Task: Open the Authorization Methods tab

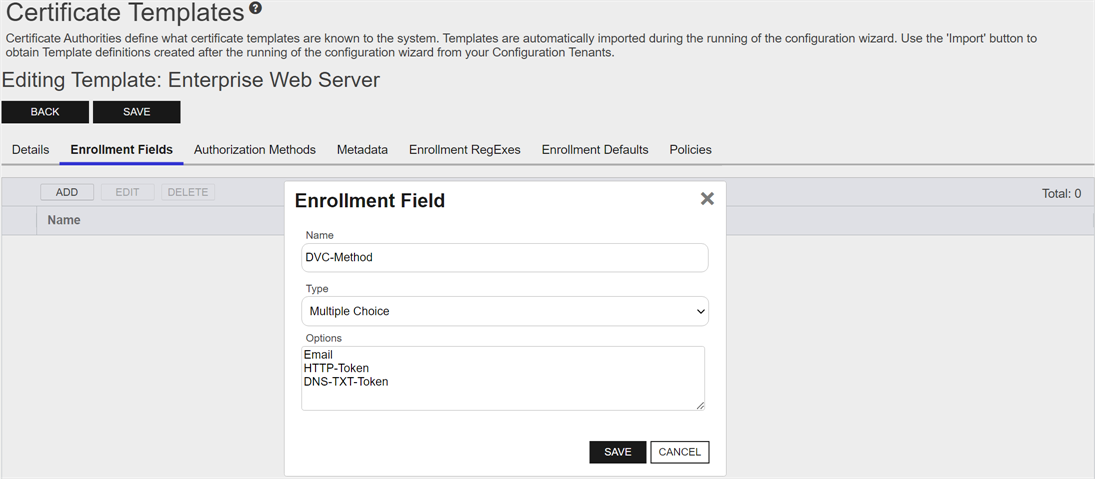Action: tap(255, 150)
